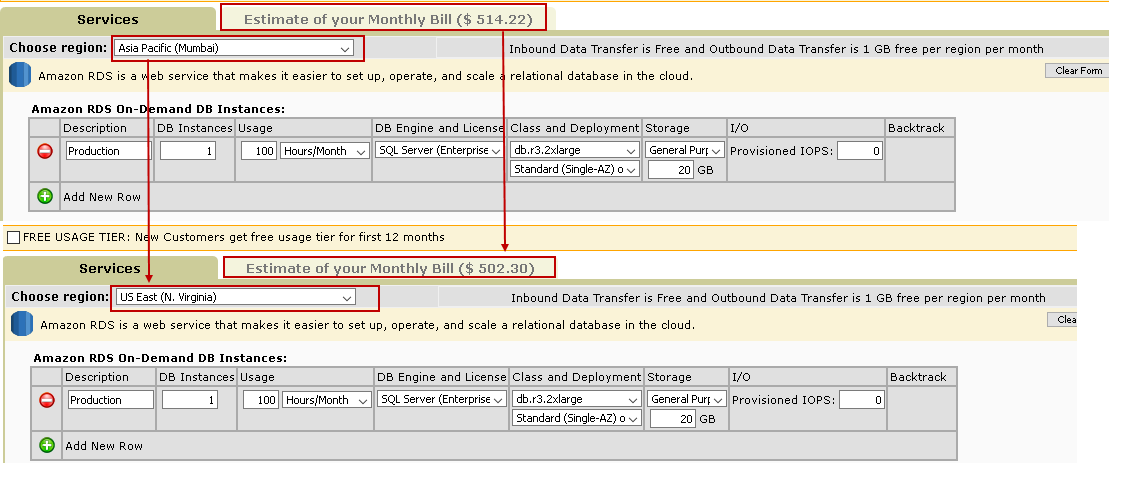Click green plus icon in Mumbai panel
Image resolution: width=1123 pixels, height=477 pixels.
tap(45, 196)
